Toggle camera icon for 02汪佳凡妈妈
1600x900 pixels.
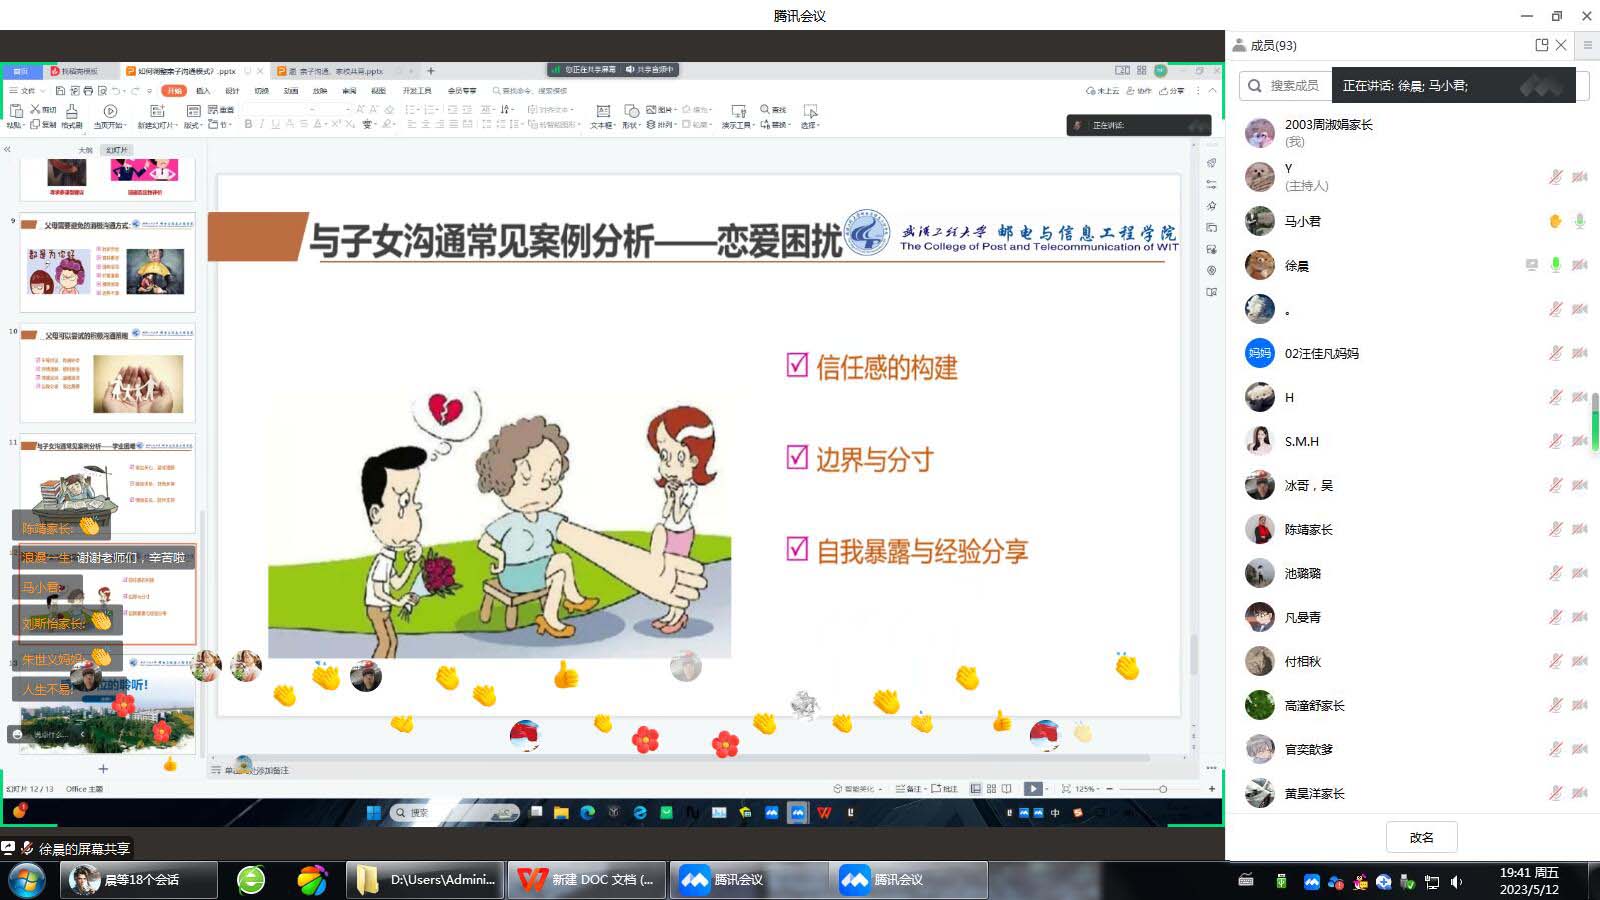(x=1579, y=353)
